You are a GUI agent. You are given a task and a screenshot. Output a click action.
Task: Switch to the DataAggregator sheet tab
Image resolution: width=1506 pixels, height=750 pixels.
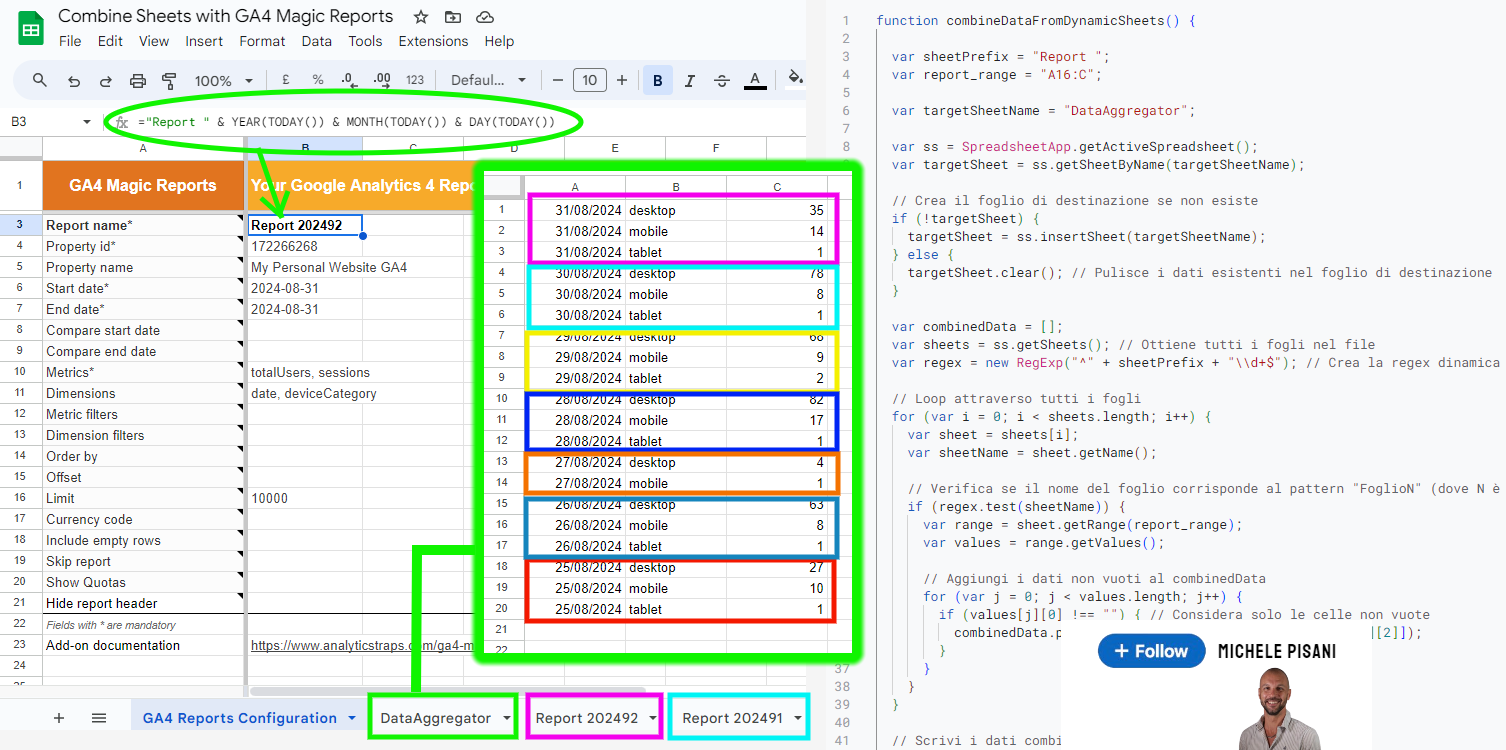pos(434,716)
